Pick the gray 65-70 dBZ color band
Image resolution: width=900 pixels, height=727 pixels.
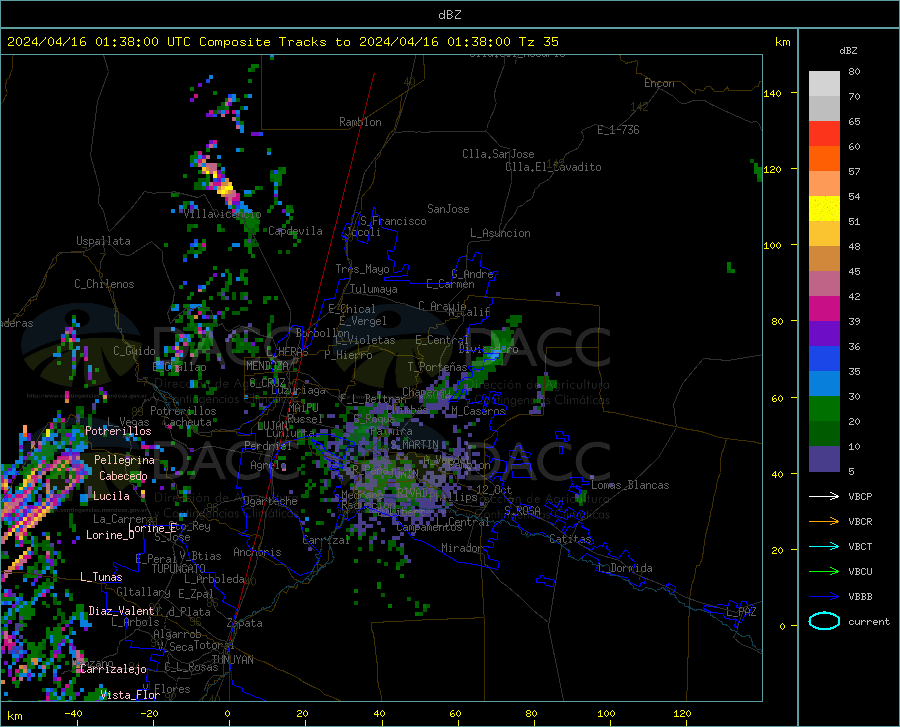point(824,109)
